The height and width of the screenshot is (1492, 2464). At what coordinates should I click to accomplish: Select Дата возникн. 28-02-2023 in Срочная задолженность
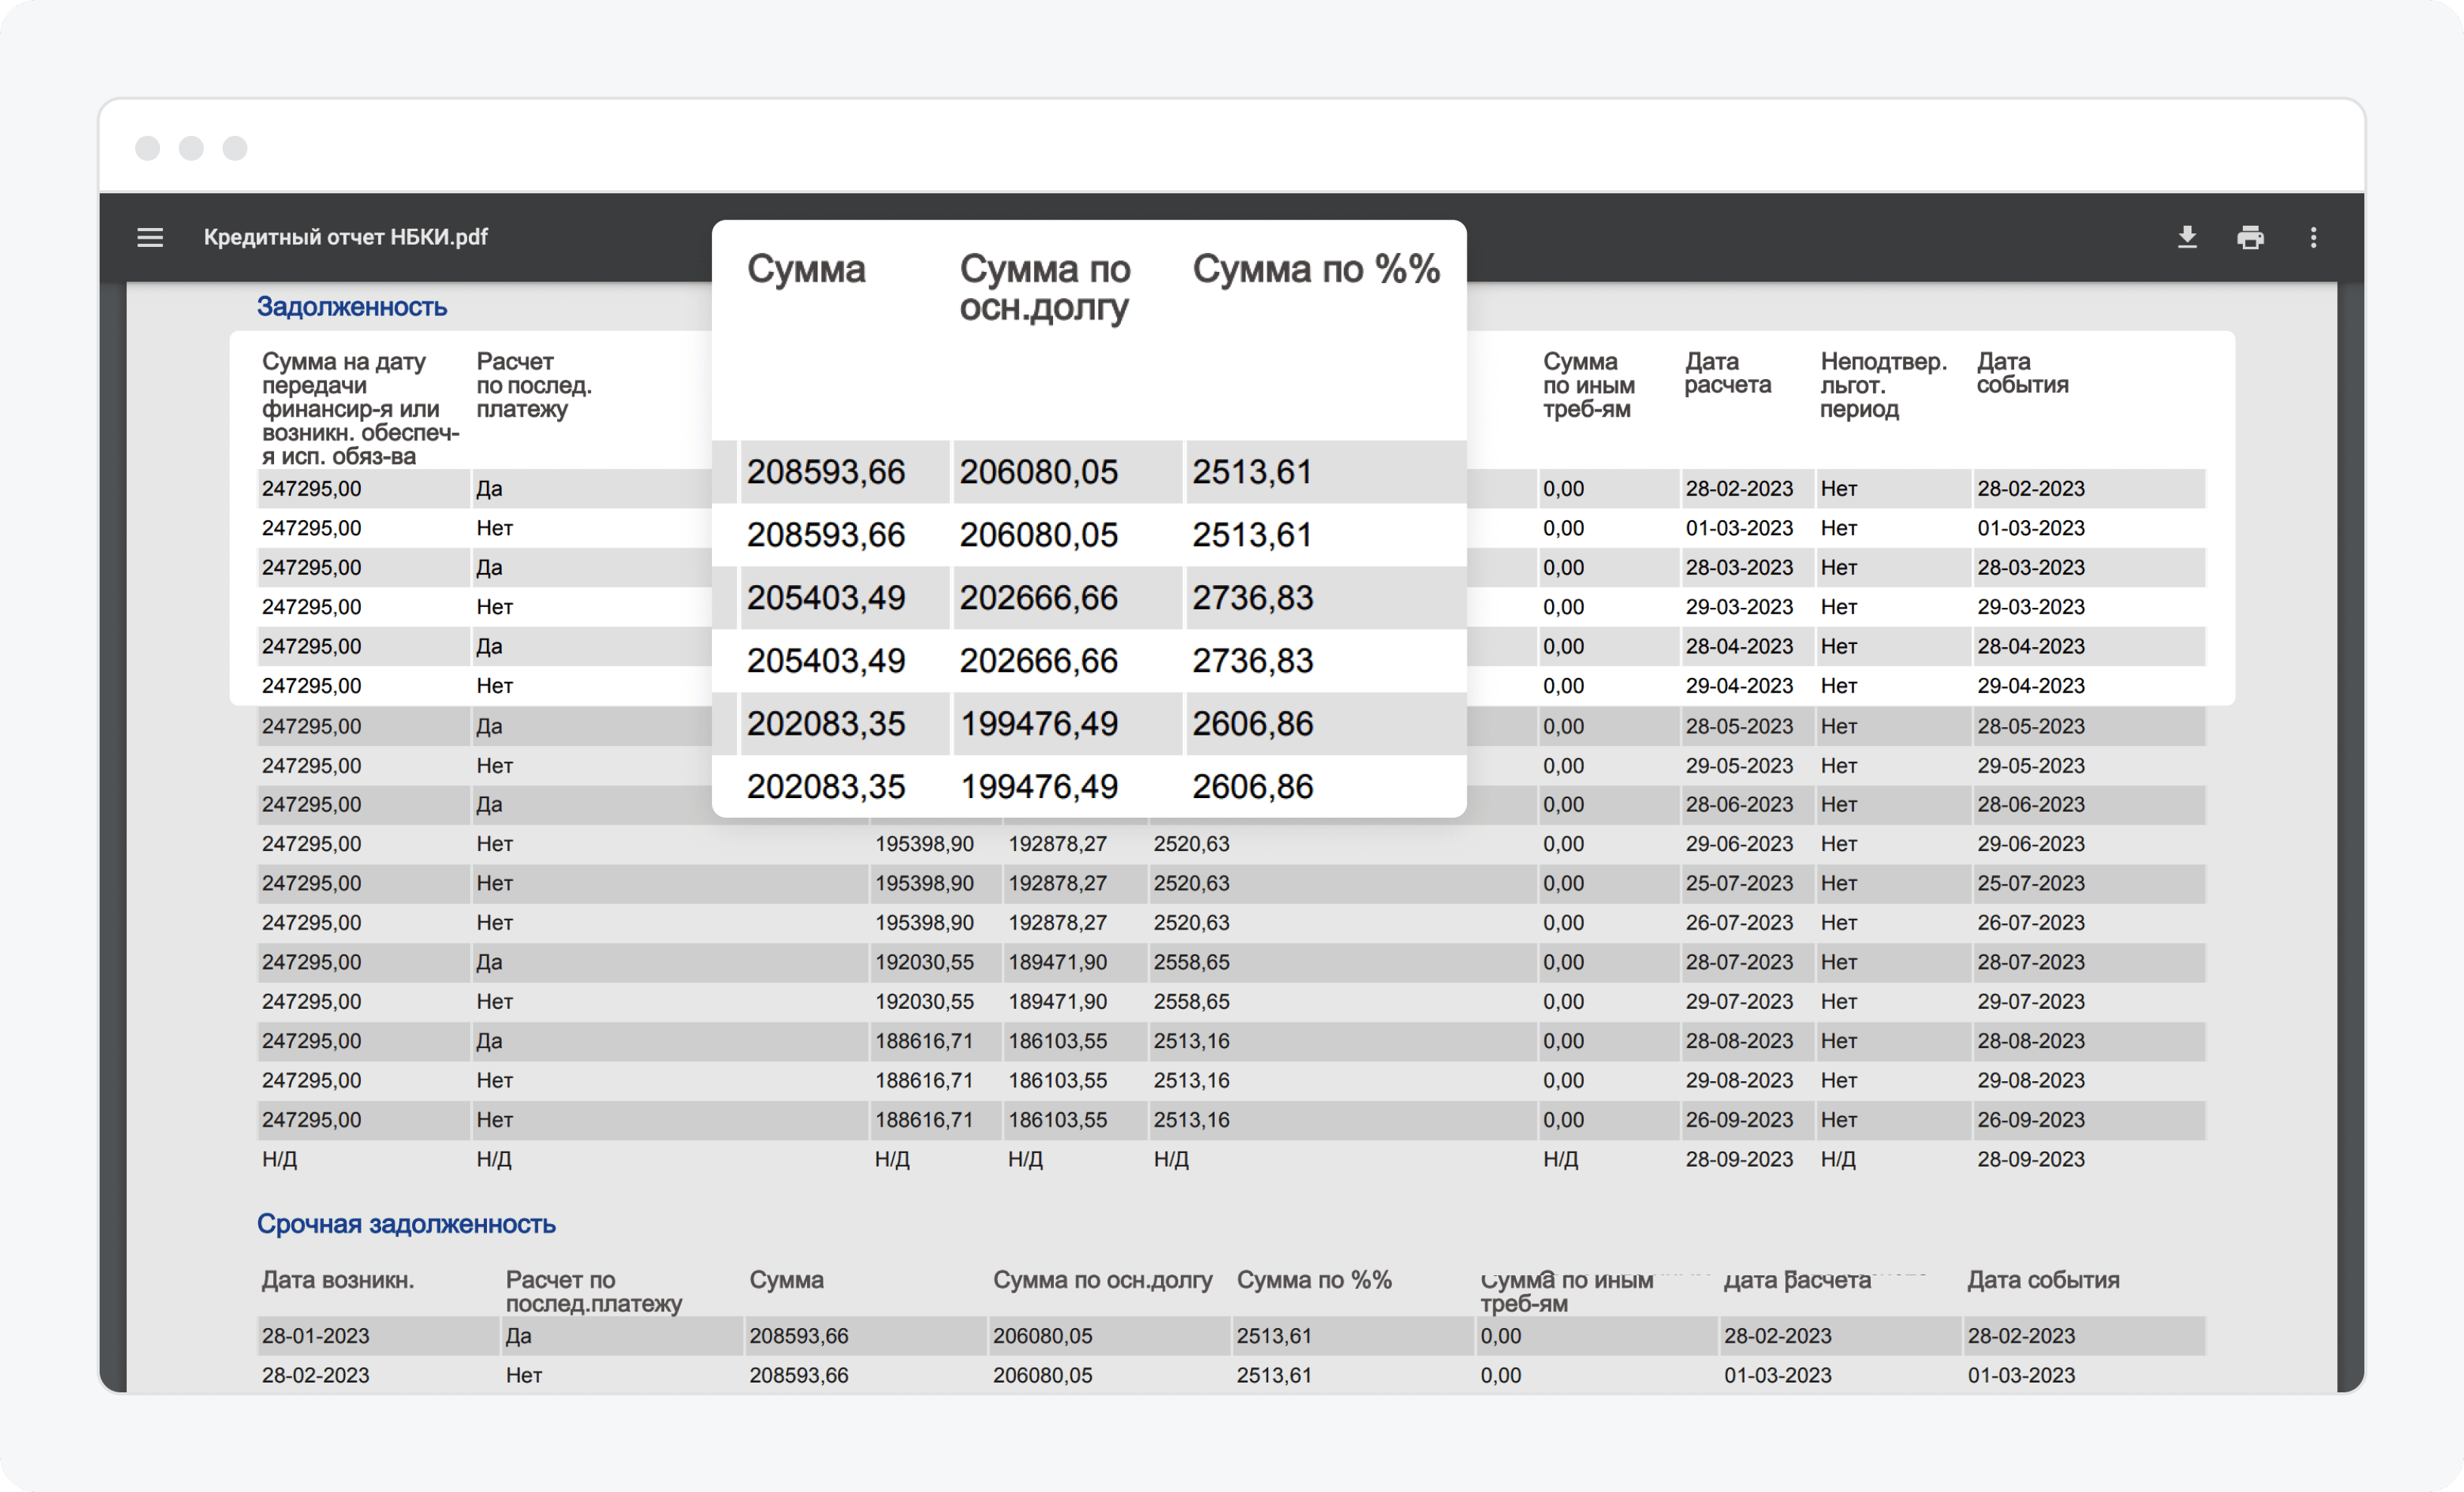pyautogui.click(x=315, y=1376)
